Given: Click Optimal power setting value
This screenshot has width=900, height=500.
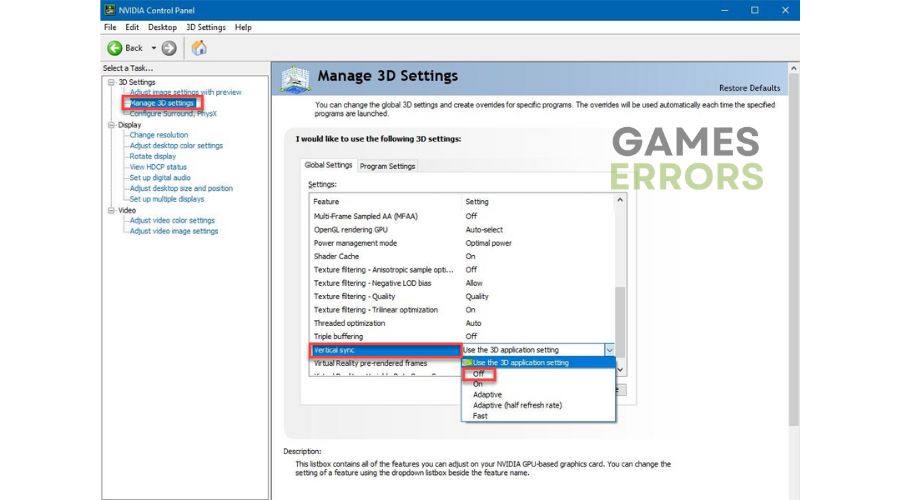Looking at the screenshot, I should click(x=488, y=243).
